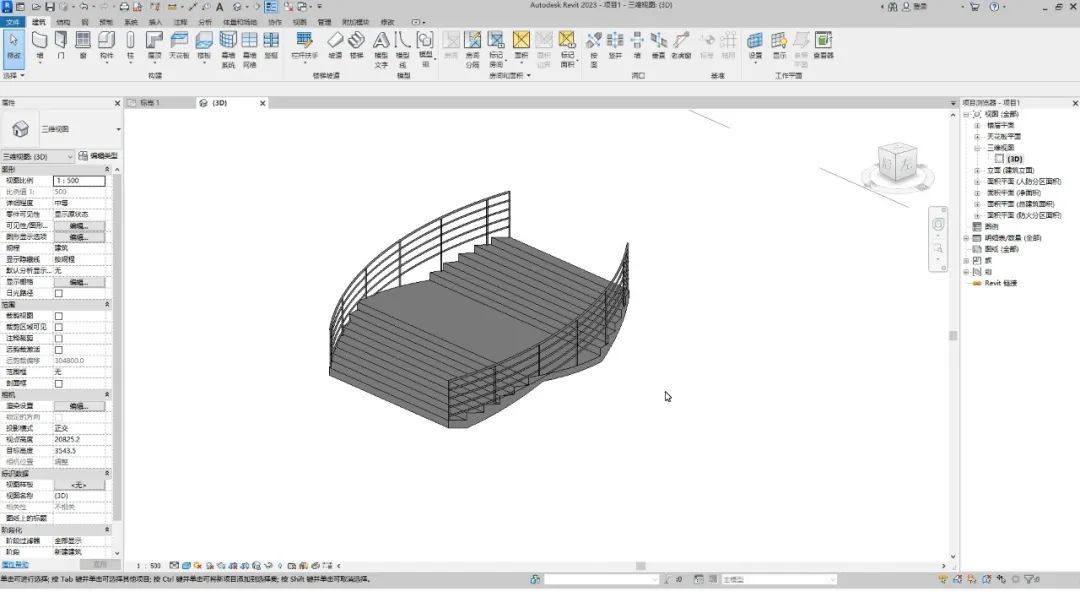
Task: Pick the Window (窗) tool
Action: click(x=83, y=45)
